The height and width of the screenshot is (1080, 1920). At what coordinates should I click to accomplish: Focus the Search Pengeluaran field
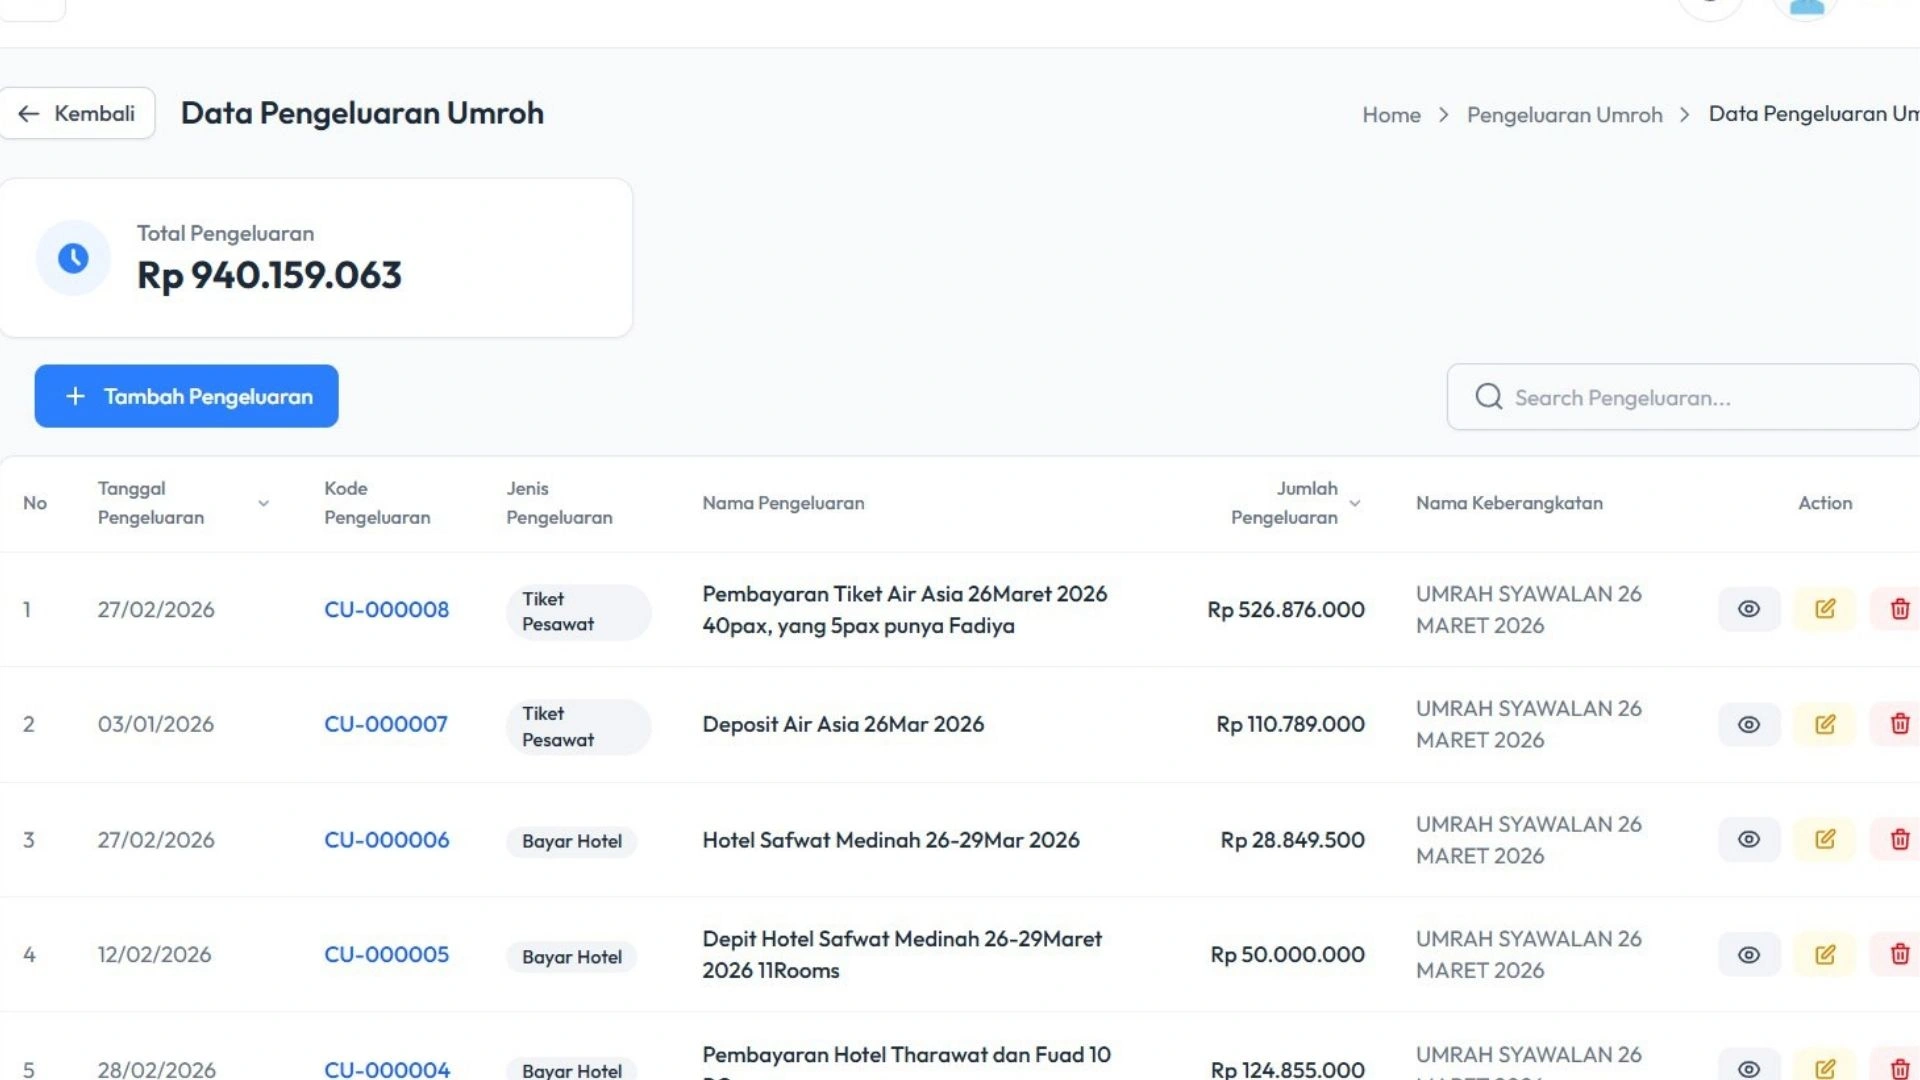[x=1700, y=398]
